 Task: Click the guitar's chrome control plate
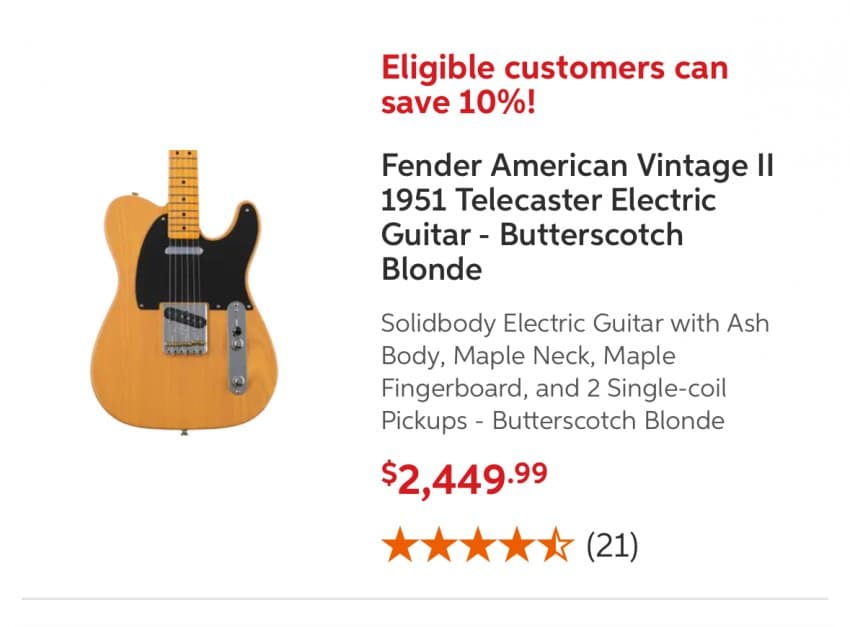[237, 347]
